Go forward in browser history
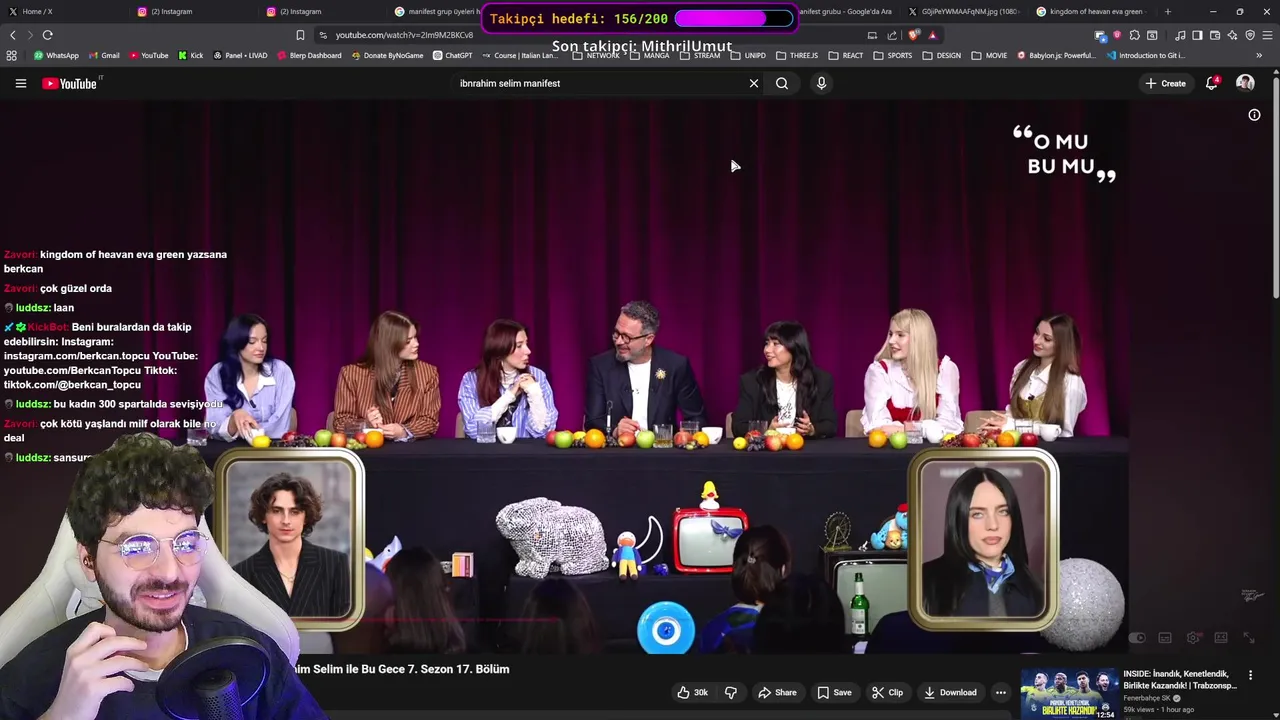This screenshot has width=1280, height=720. (29, 35)
